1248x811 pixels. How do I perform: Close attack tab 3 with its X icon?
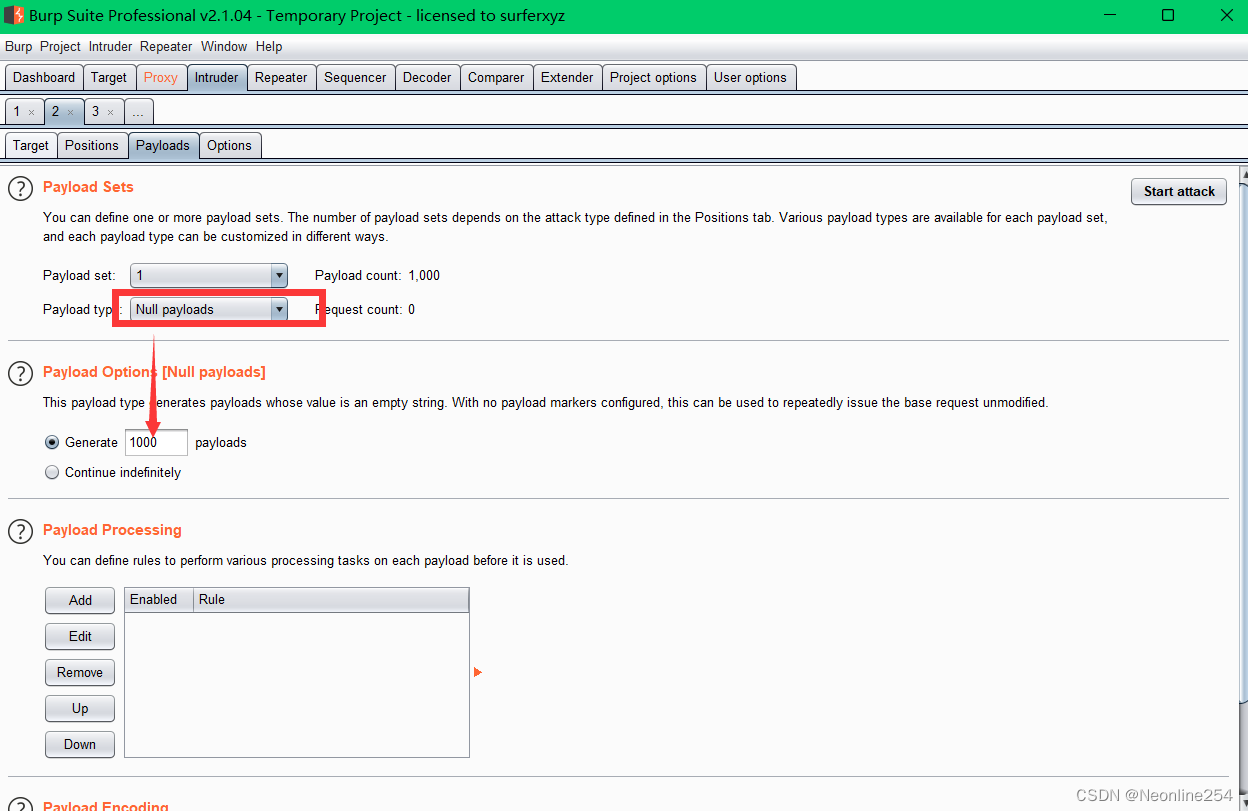tap(111, 111)
